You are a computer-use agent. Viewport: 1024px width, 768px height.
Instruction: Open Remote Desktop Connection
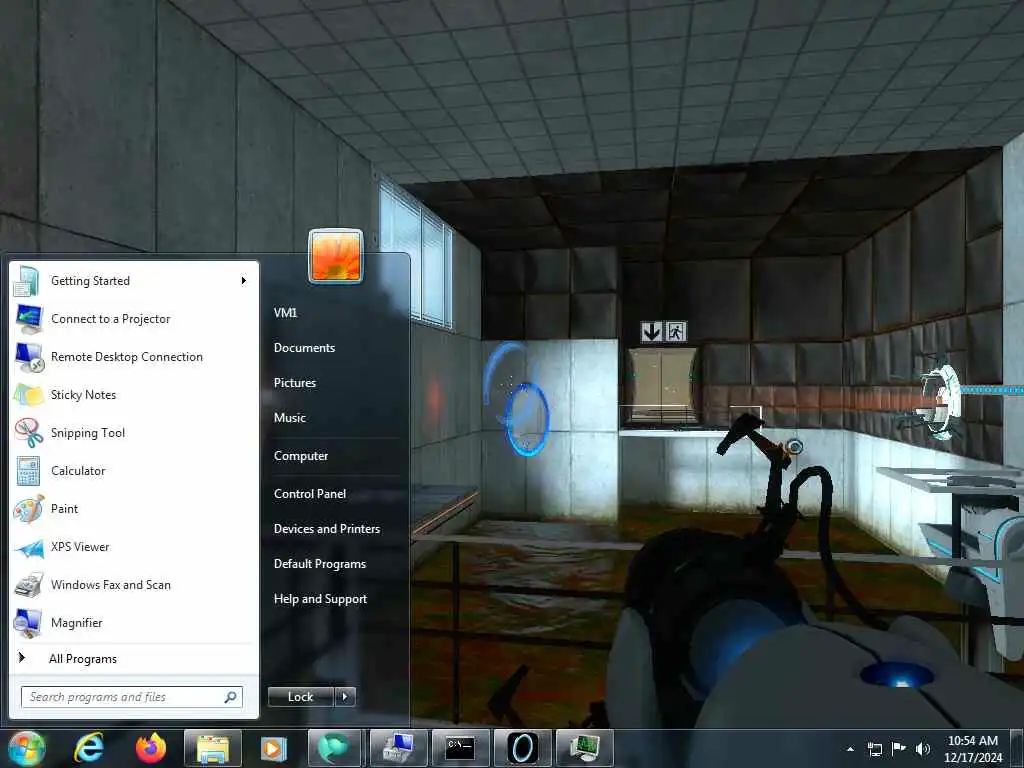coord(134,357)
